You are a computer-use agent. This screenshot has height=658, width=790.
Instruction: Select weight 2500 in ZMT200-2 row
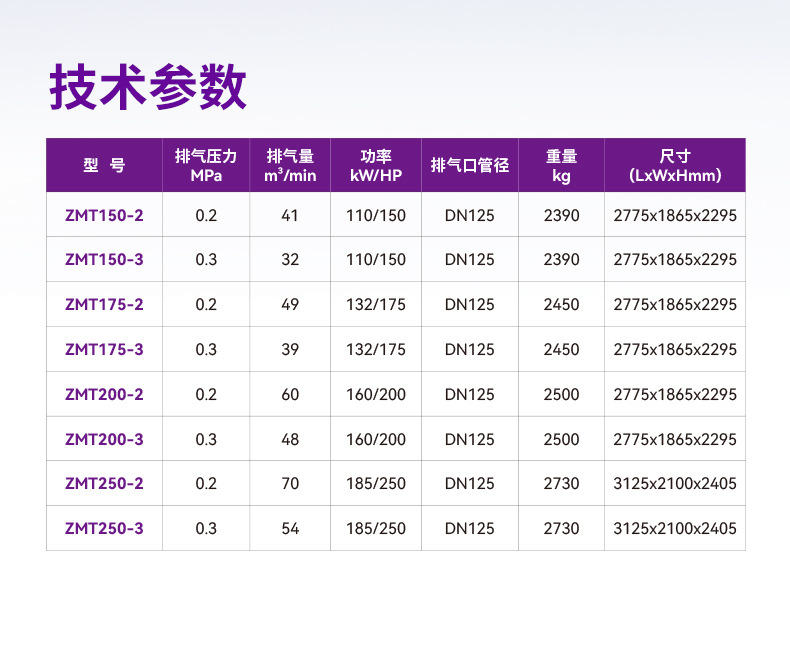tap(561, 394)
